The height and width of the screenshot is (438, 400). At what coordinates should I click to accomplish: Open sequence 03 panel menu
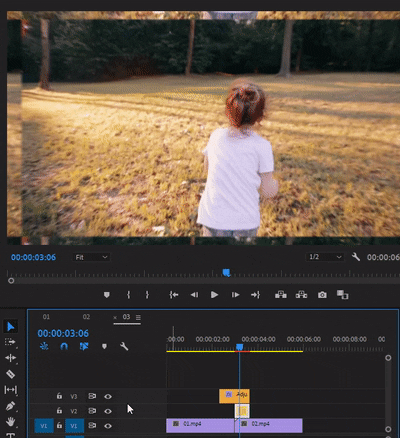coord(138,317)
